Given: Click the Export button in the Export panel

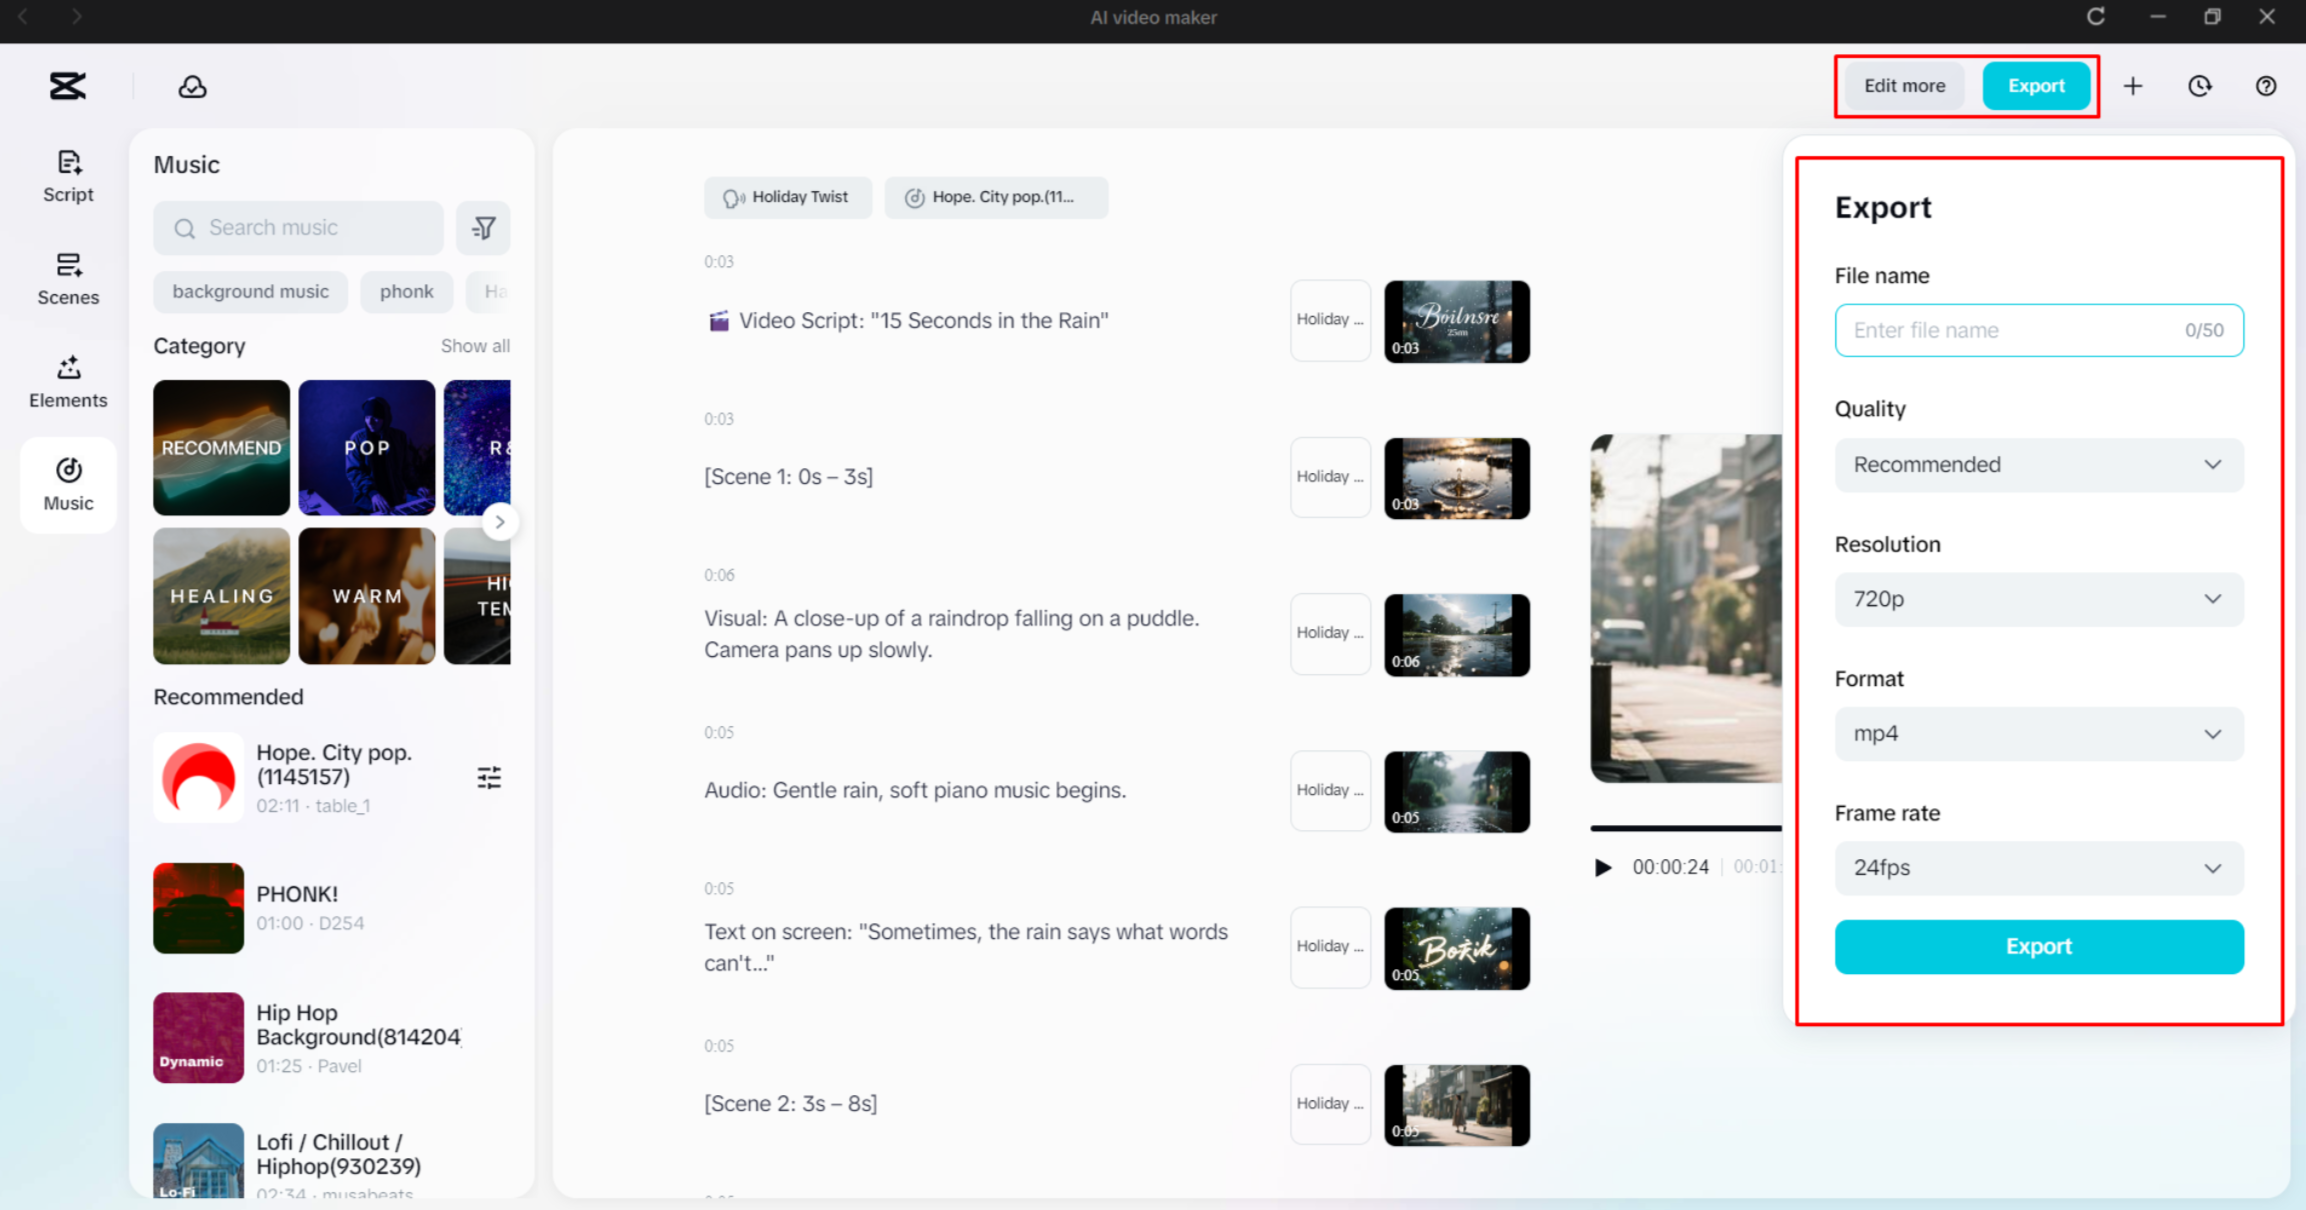Looking at the screenshot, I should coord(2038,946).
